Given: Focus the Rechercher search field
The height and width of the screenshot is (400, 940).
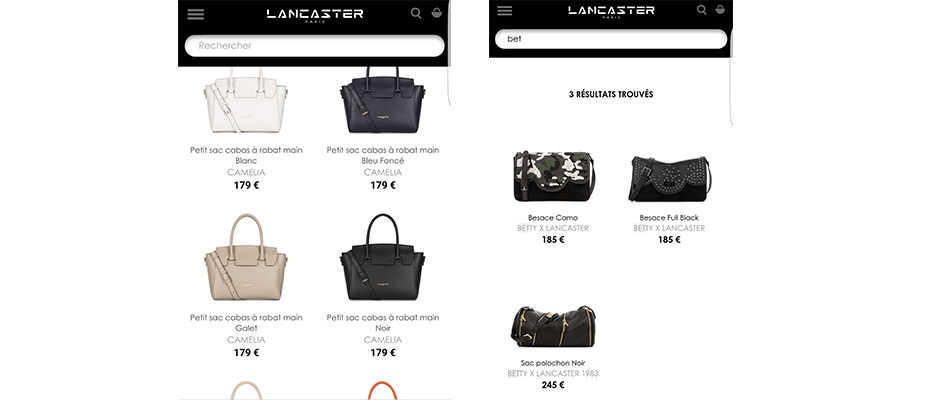Looking at the screenshot, I should (x=315, y=46).
